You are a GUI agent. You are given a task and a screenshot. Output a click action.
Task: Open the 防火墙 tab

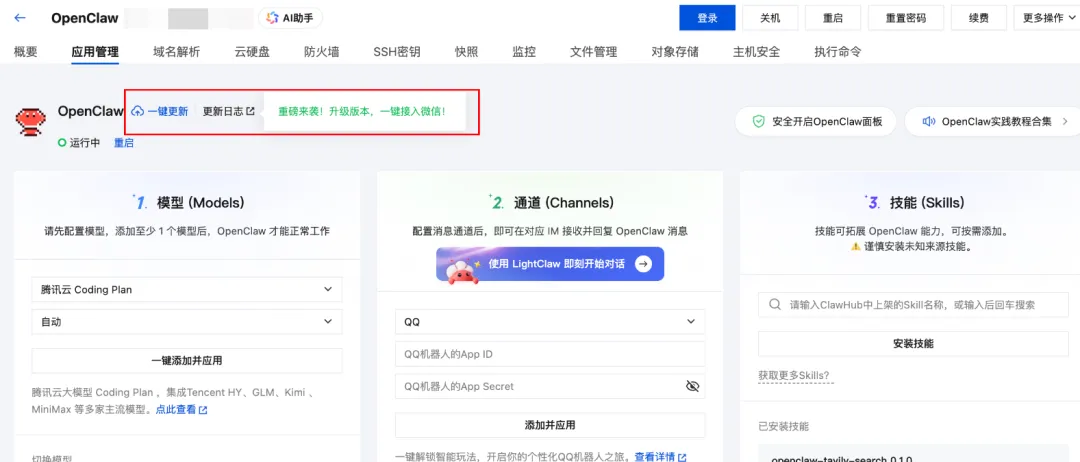coord(322,52)
